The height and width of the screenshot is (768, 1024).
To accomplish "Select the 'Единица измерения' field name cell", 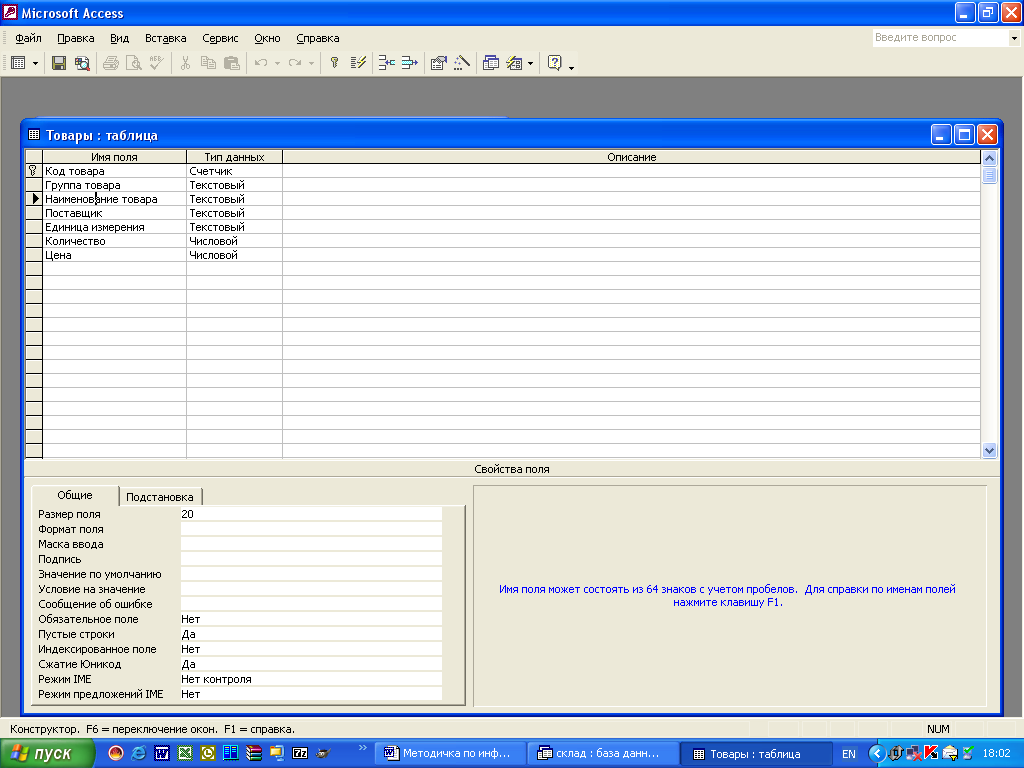I will (114, 227).
